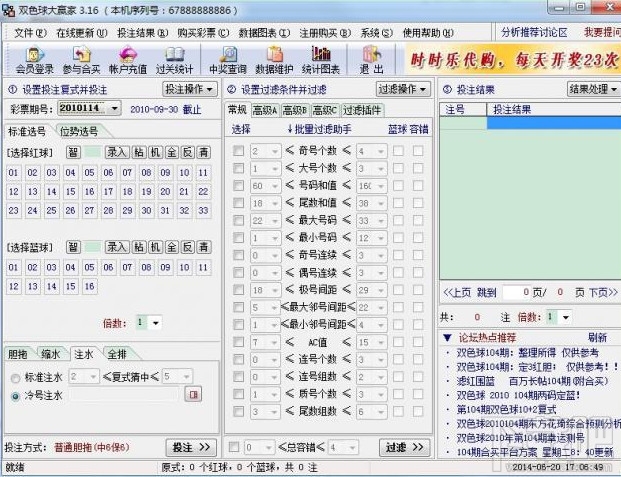The height and width of the screenshot is (477, 621).
Task: Click the 数据维护 data maintenance icon
Action: (274, 60)
